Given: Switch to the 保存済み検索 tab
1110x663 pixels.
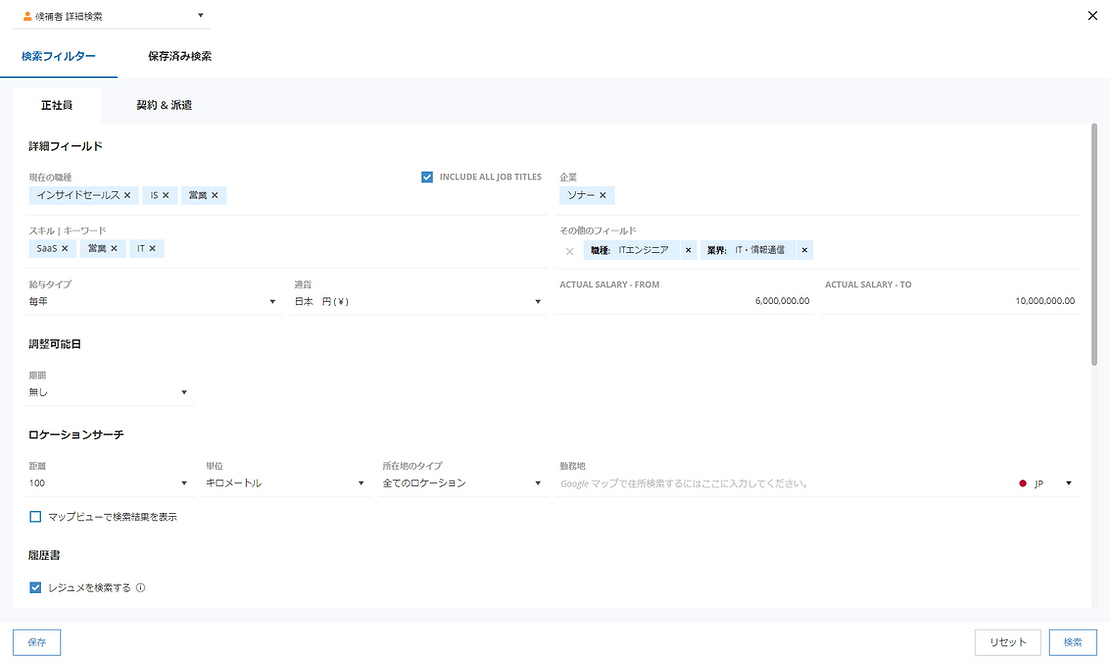Looking at the screenshot, I should coord(179,56).
